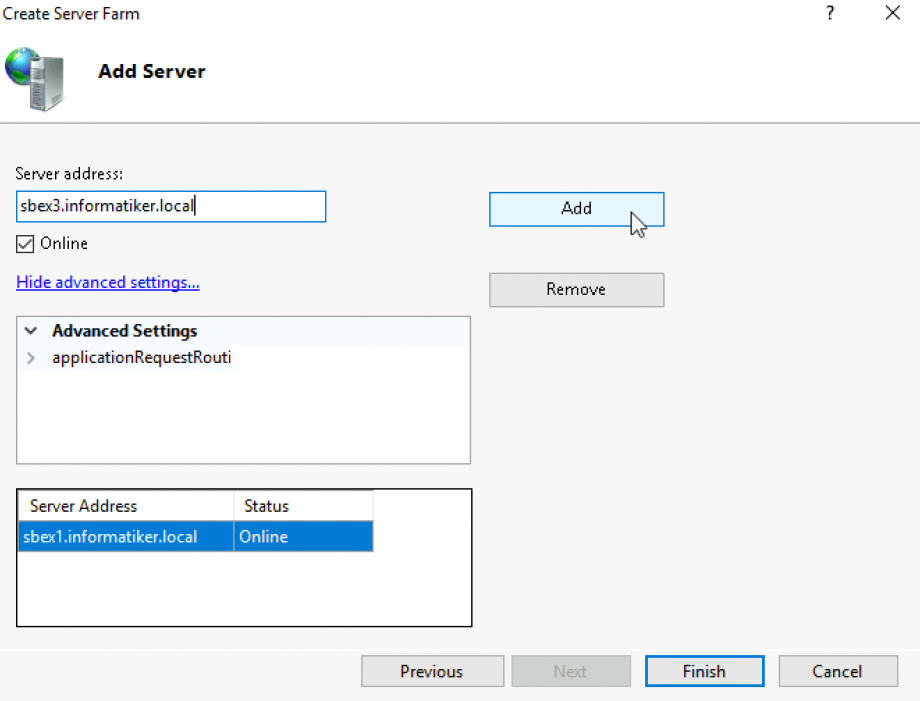Click the Previous button
Screen dimensions: 920x701
coord(432,671)
